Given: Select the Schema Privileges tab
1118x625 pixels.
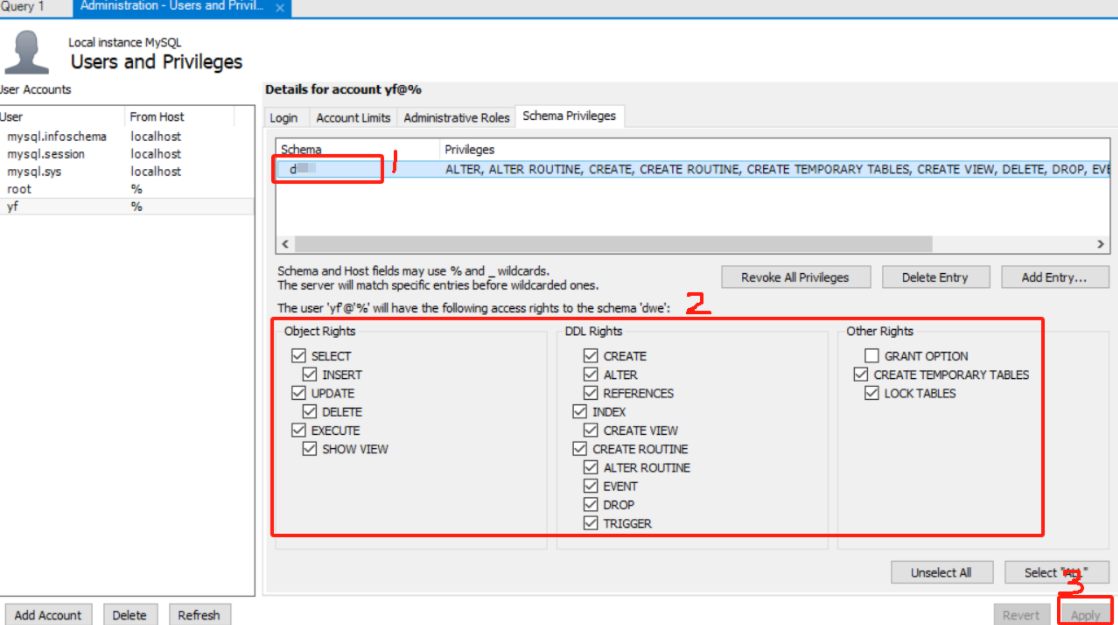Looking at the screenshot, I should tap(569, 116).
